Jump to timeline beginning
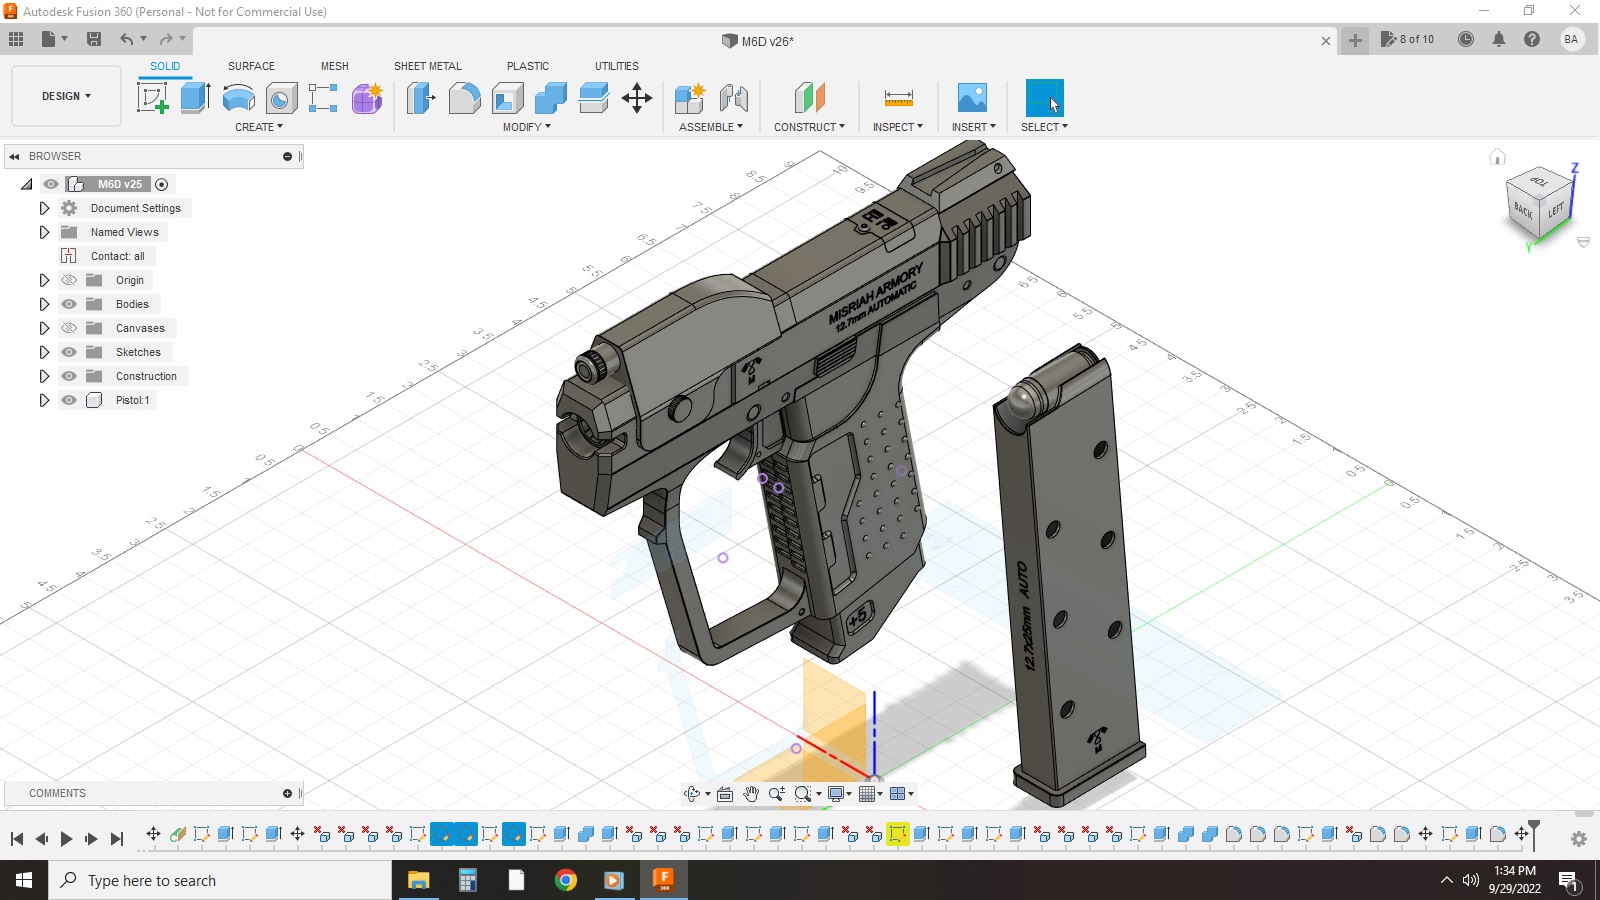 (17, 839)
